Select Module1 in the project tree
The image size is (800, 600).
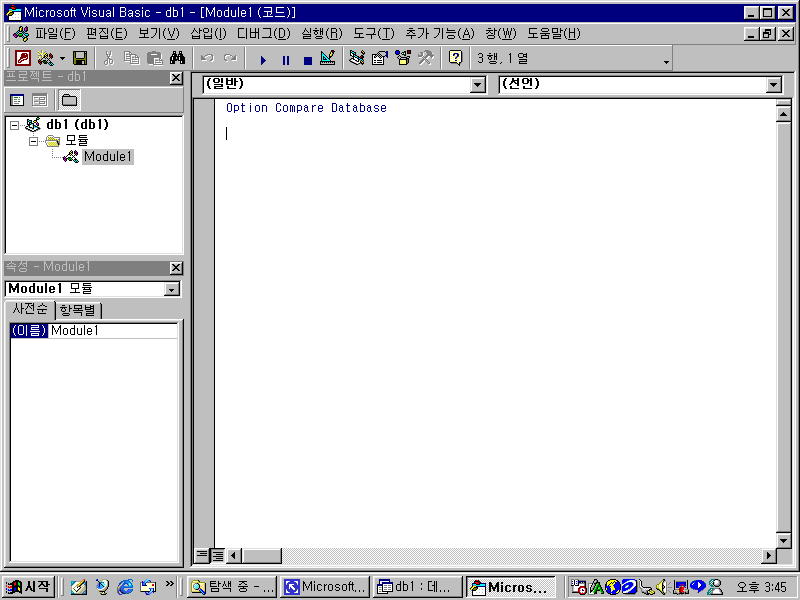(107, 157)
